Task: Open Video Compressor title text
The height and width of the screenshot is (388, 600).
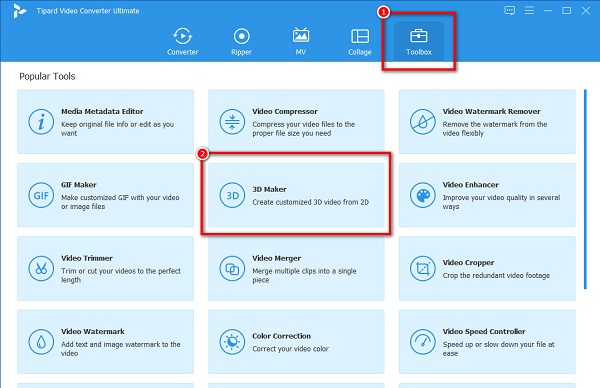Action: click(x=285, y=111)
